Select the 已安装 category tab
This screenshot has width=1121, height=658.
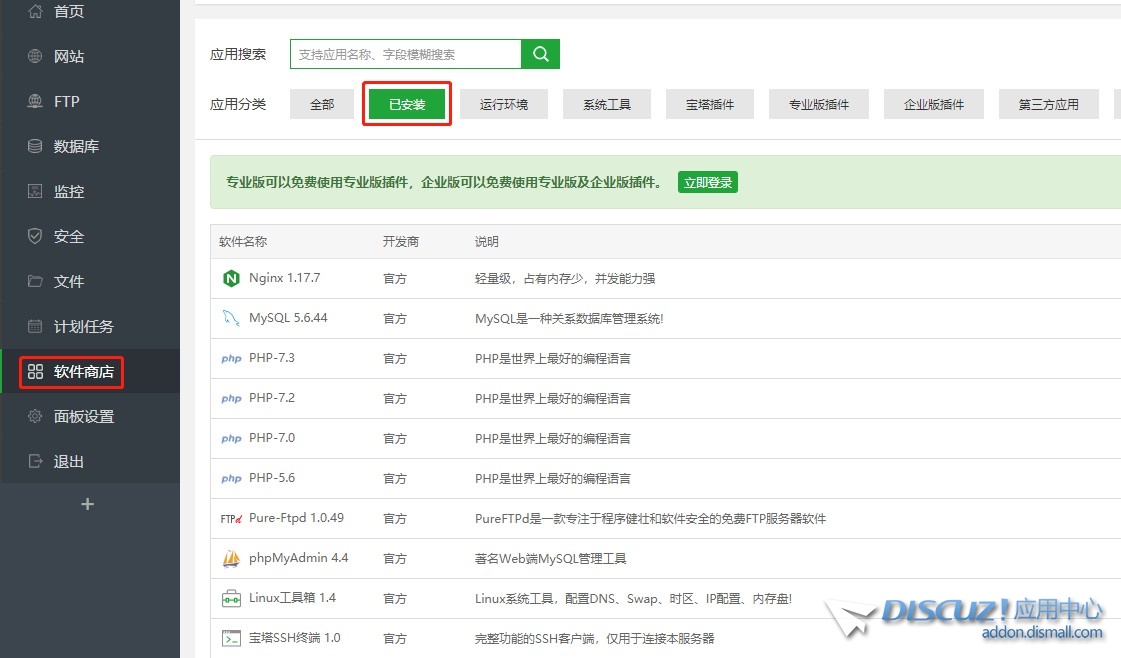[407, 104]
